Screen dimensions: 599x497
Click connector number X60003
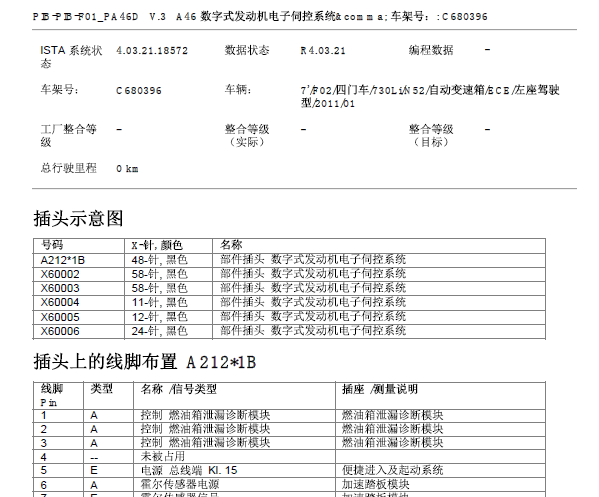click(x=60, y=288)
